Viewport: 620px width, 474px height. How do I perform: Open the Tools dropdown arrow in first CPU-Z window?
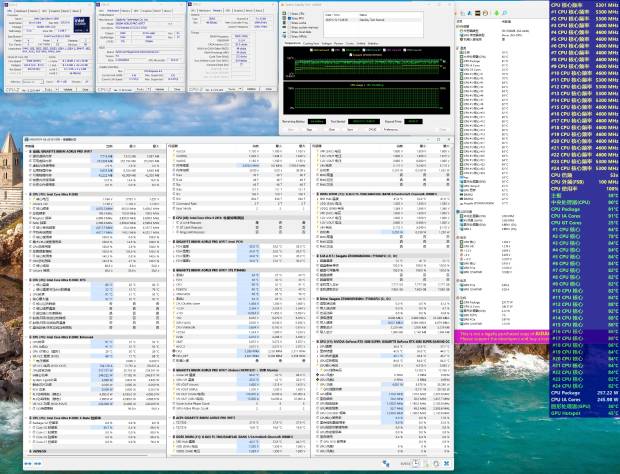(x=57, y=89)
